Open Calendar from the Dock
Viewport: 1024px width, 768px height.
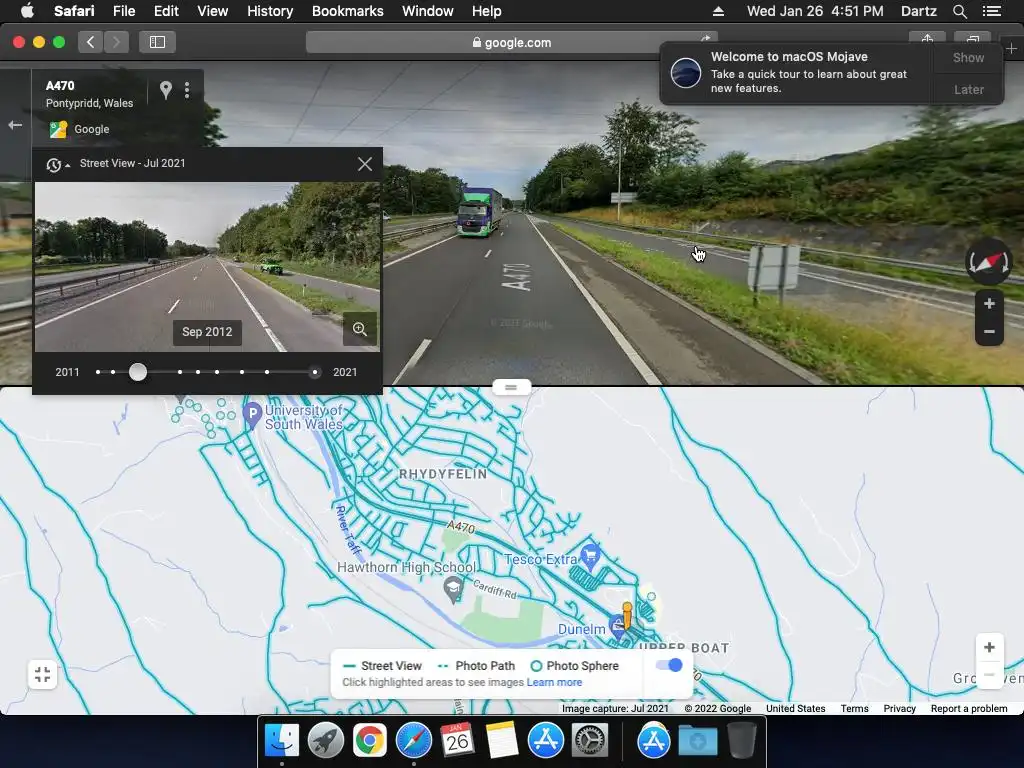[457, 740]
